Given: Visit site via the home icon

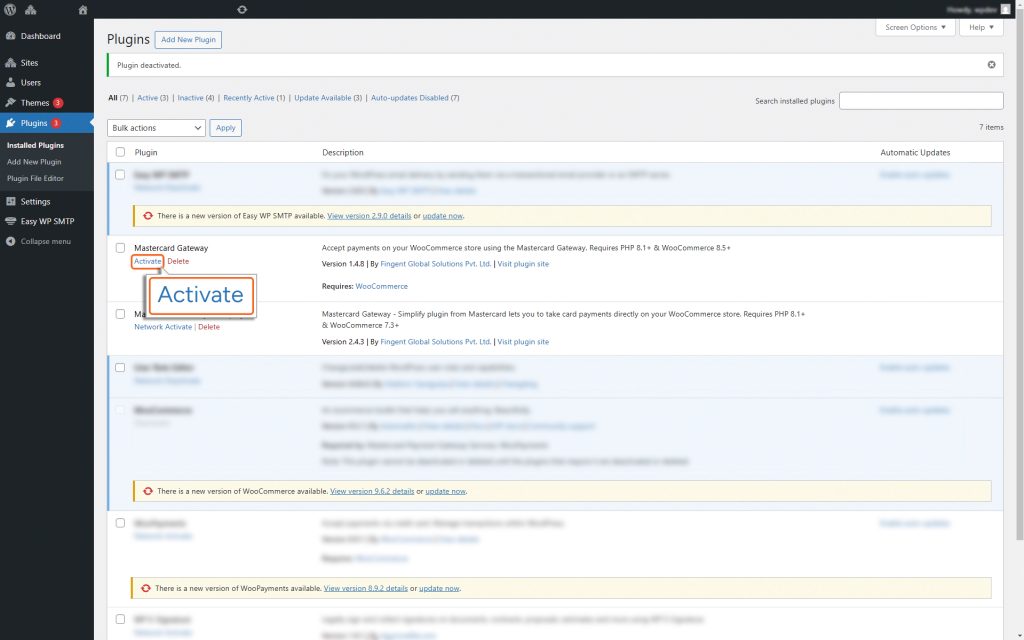Looking at the screenshot, I should (x=82, y=10).
